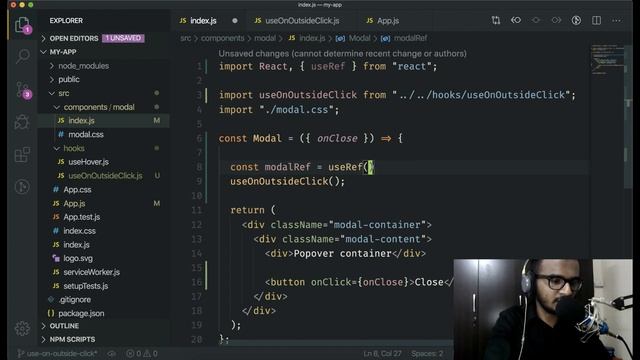This screenshot has height=360, width=640.
Task: Click the editor vertical scrollbar
Action: 628,118
